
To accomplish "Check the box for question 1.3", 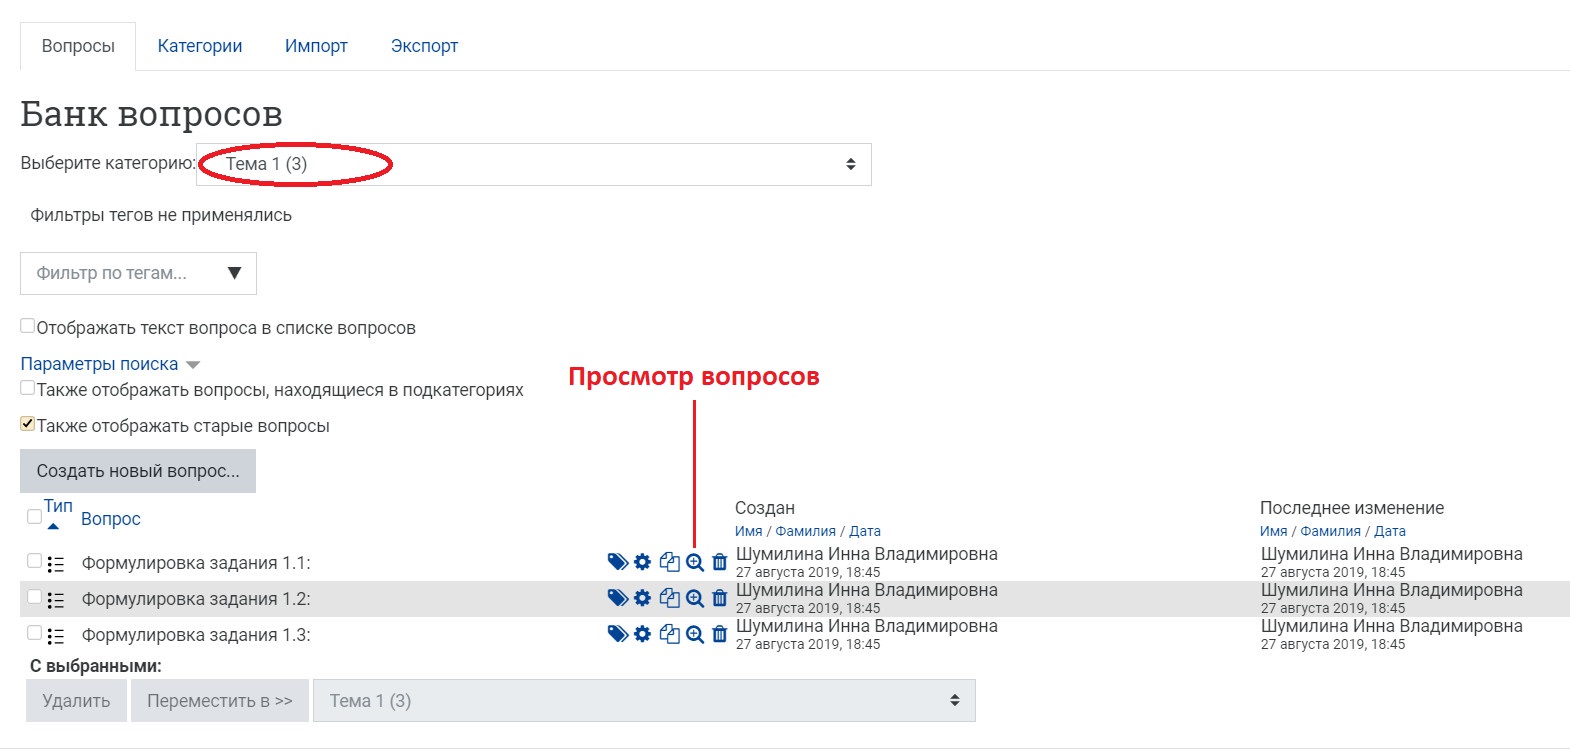I will coord(34,633).
